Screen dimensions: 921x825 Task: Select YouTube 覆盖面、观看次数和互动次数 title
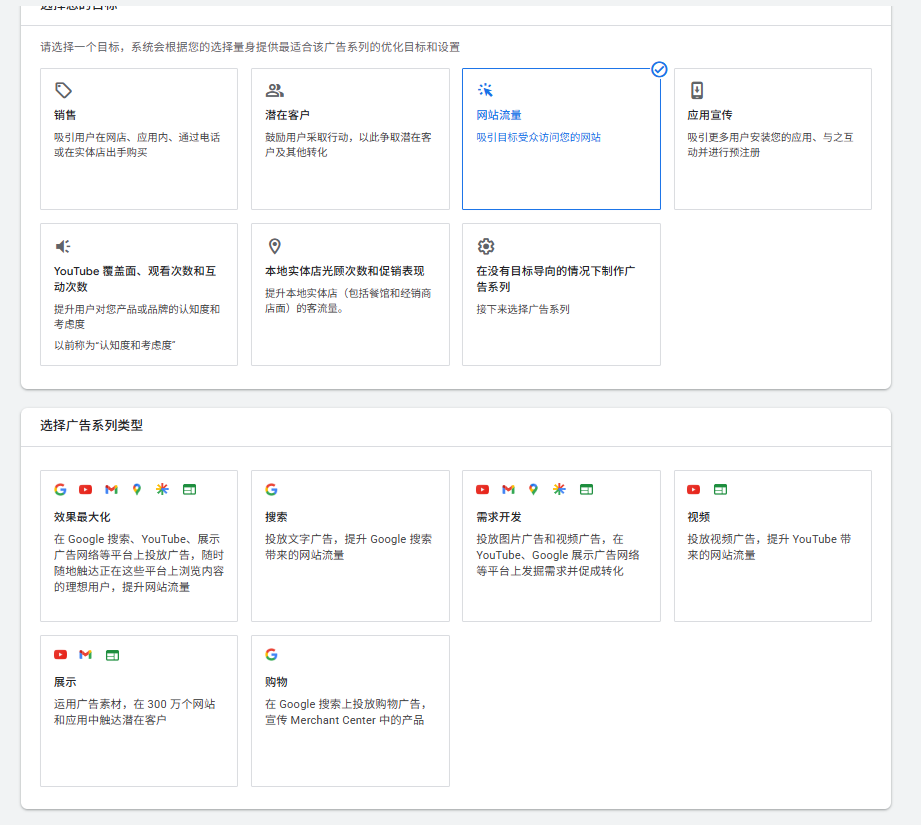(x=135, y=279)
